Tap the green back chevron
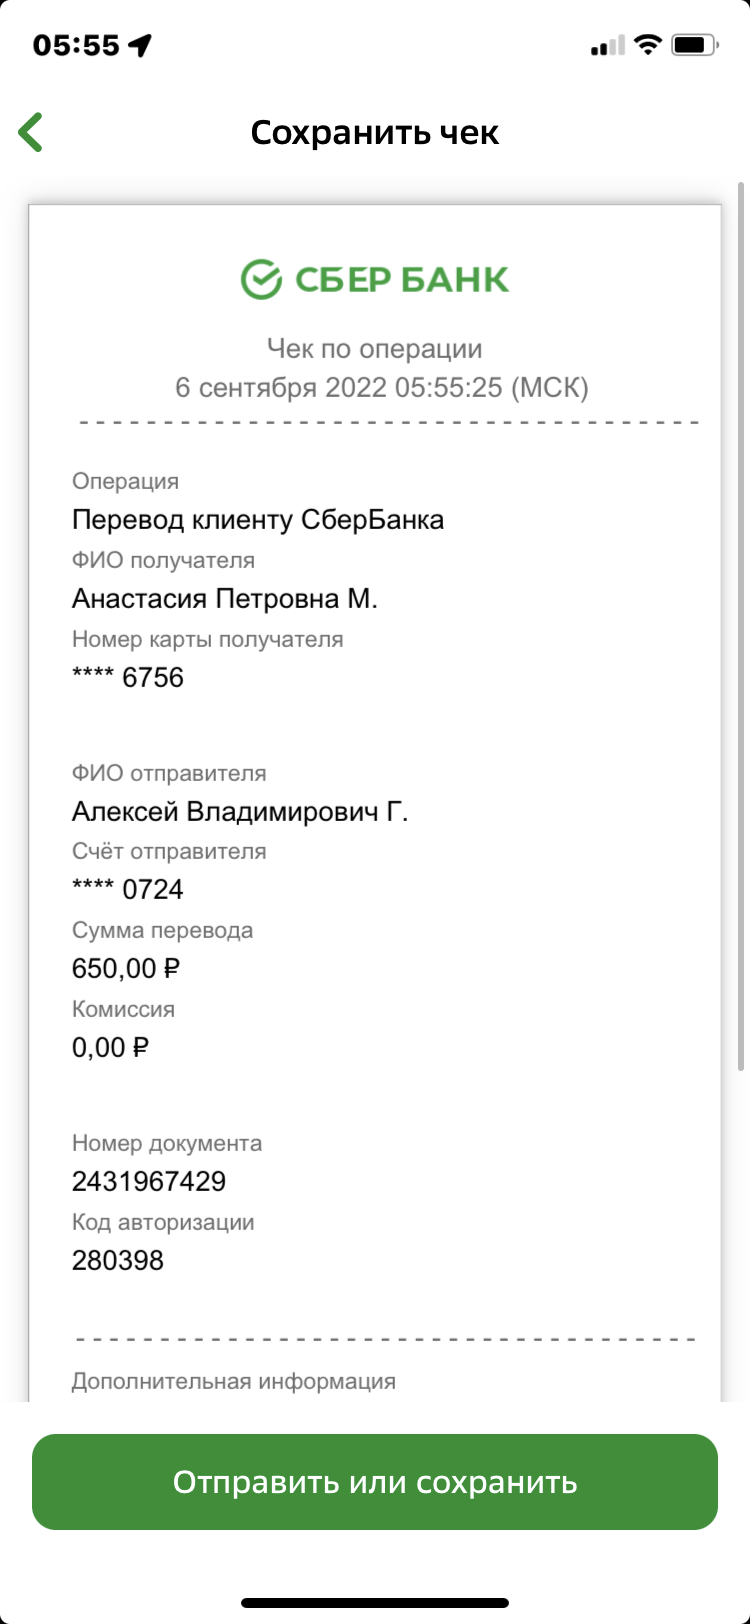Image resolution: width=750 pixels, height=1624 pixels. pos(30,132)
